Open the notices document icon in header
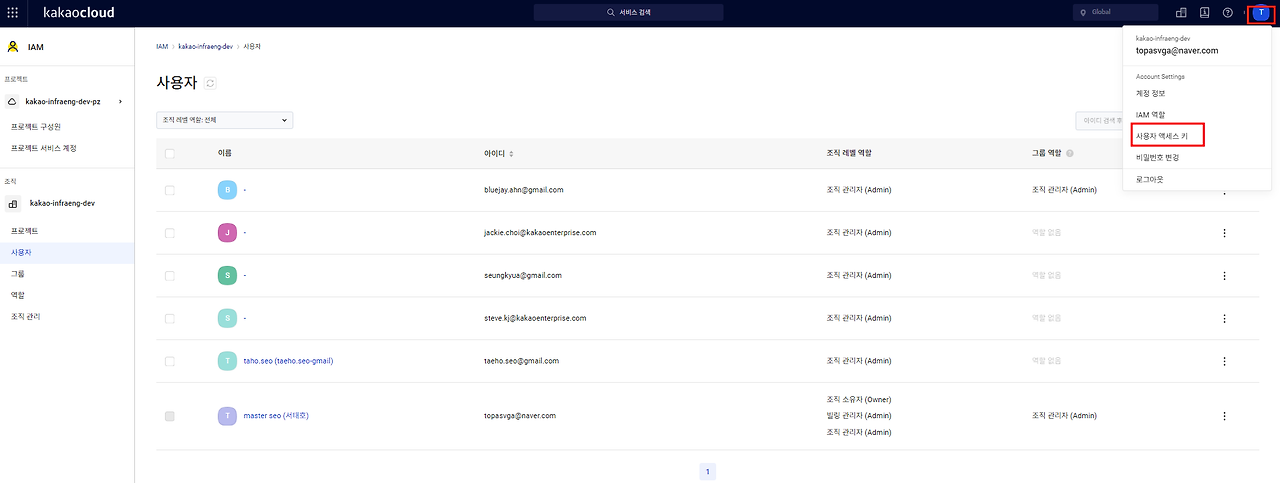Screen dimensions: 1280x483 pos(1204,13)
